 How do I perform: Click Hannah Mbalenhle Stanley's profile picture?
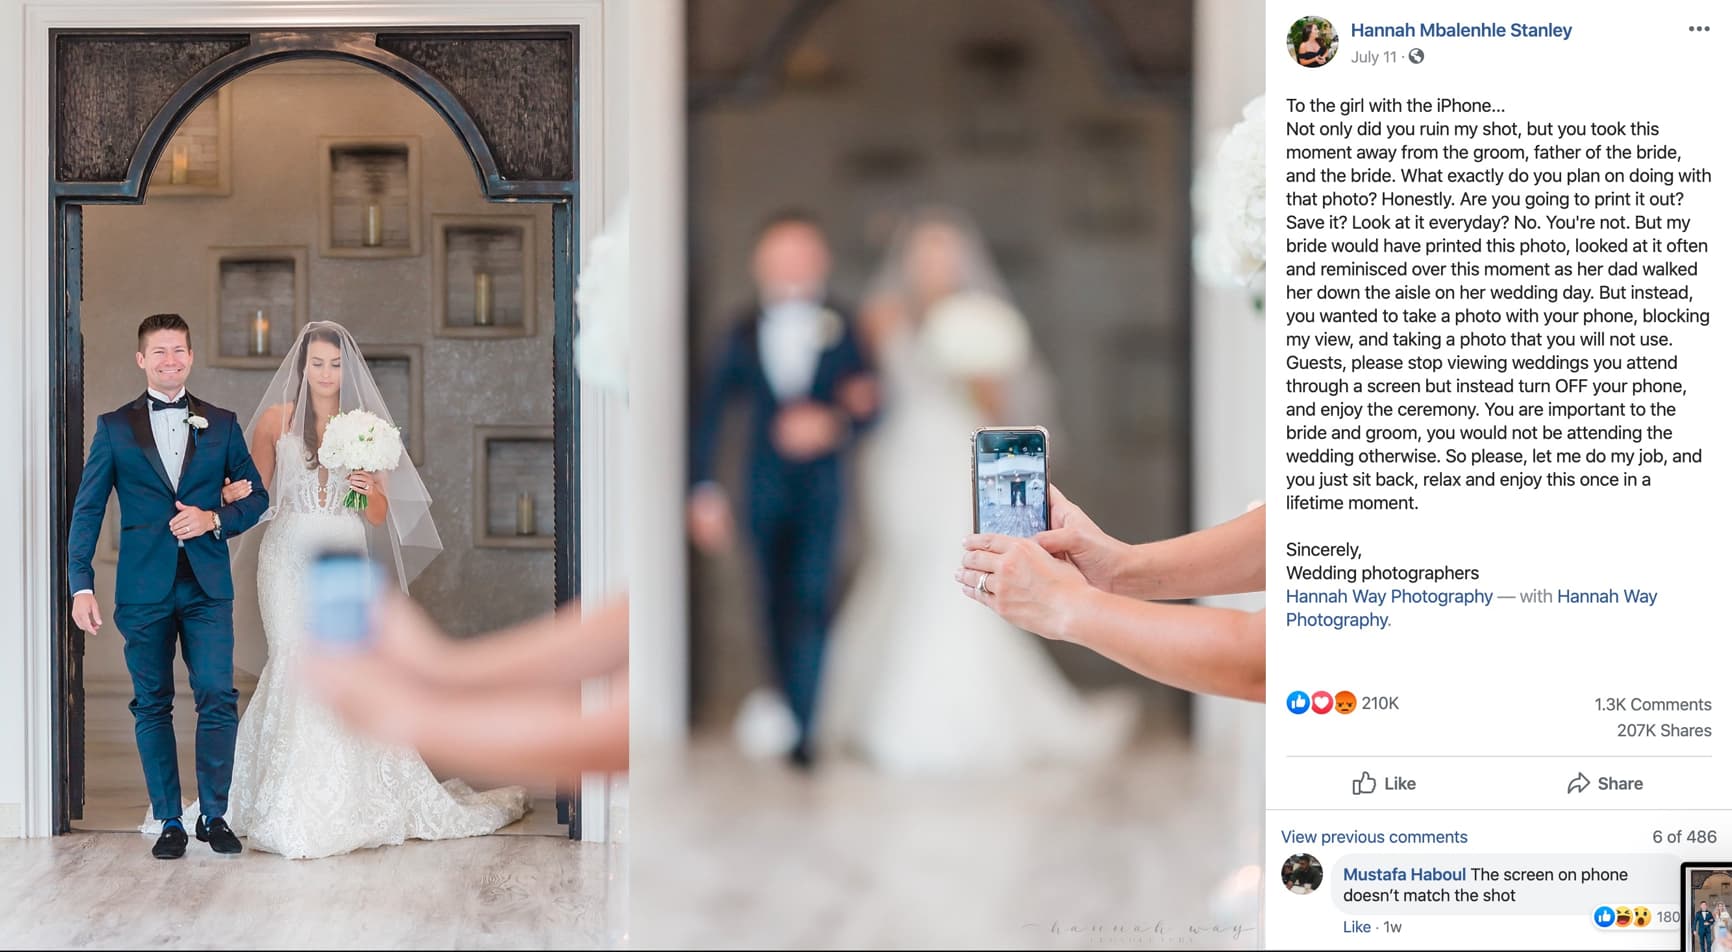pos(1311,42)
